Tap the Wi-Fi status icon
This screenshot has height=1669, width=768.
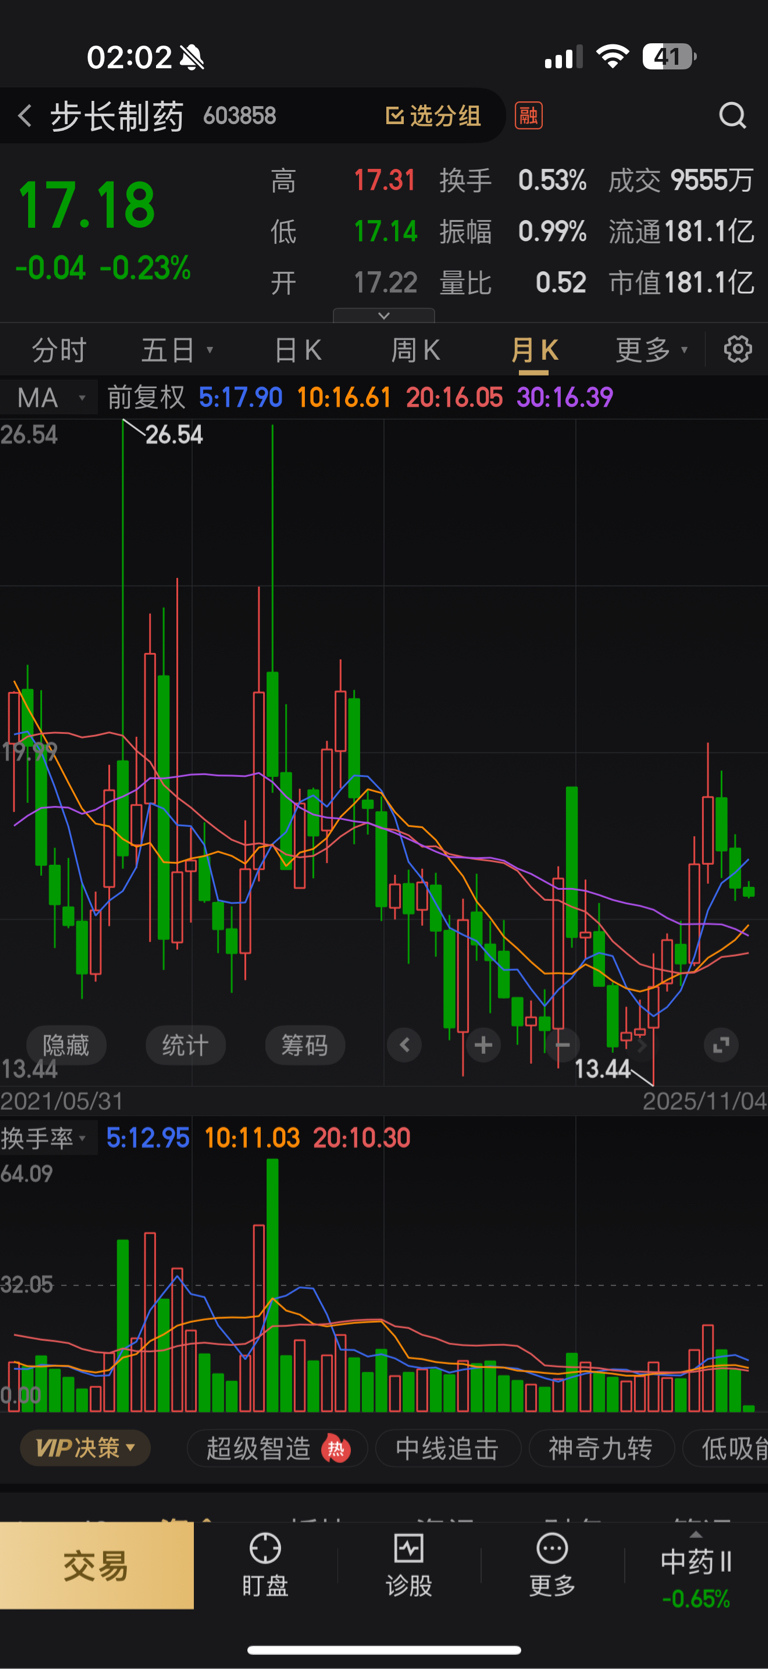612,56
